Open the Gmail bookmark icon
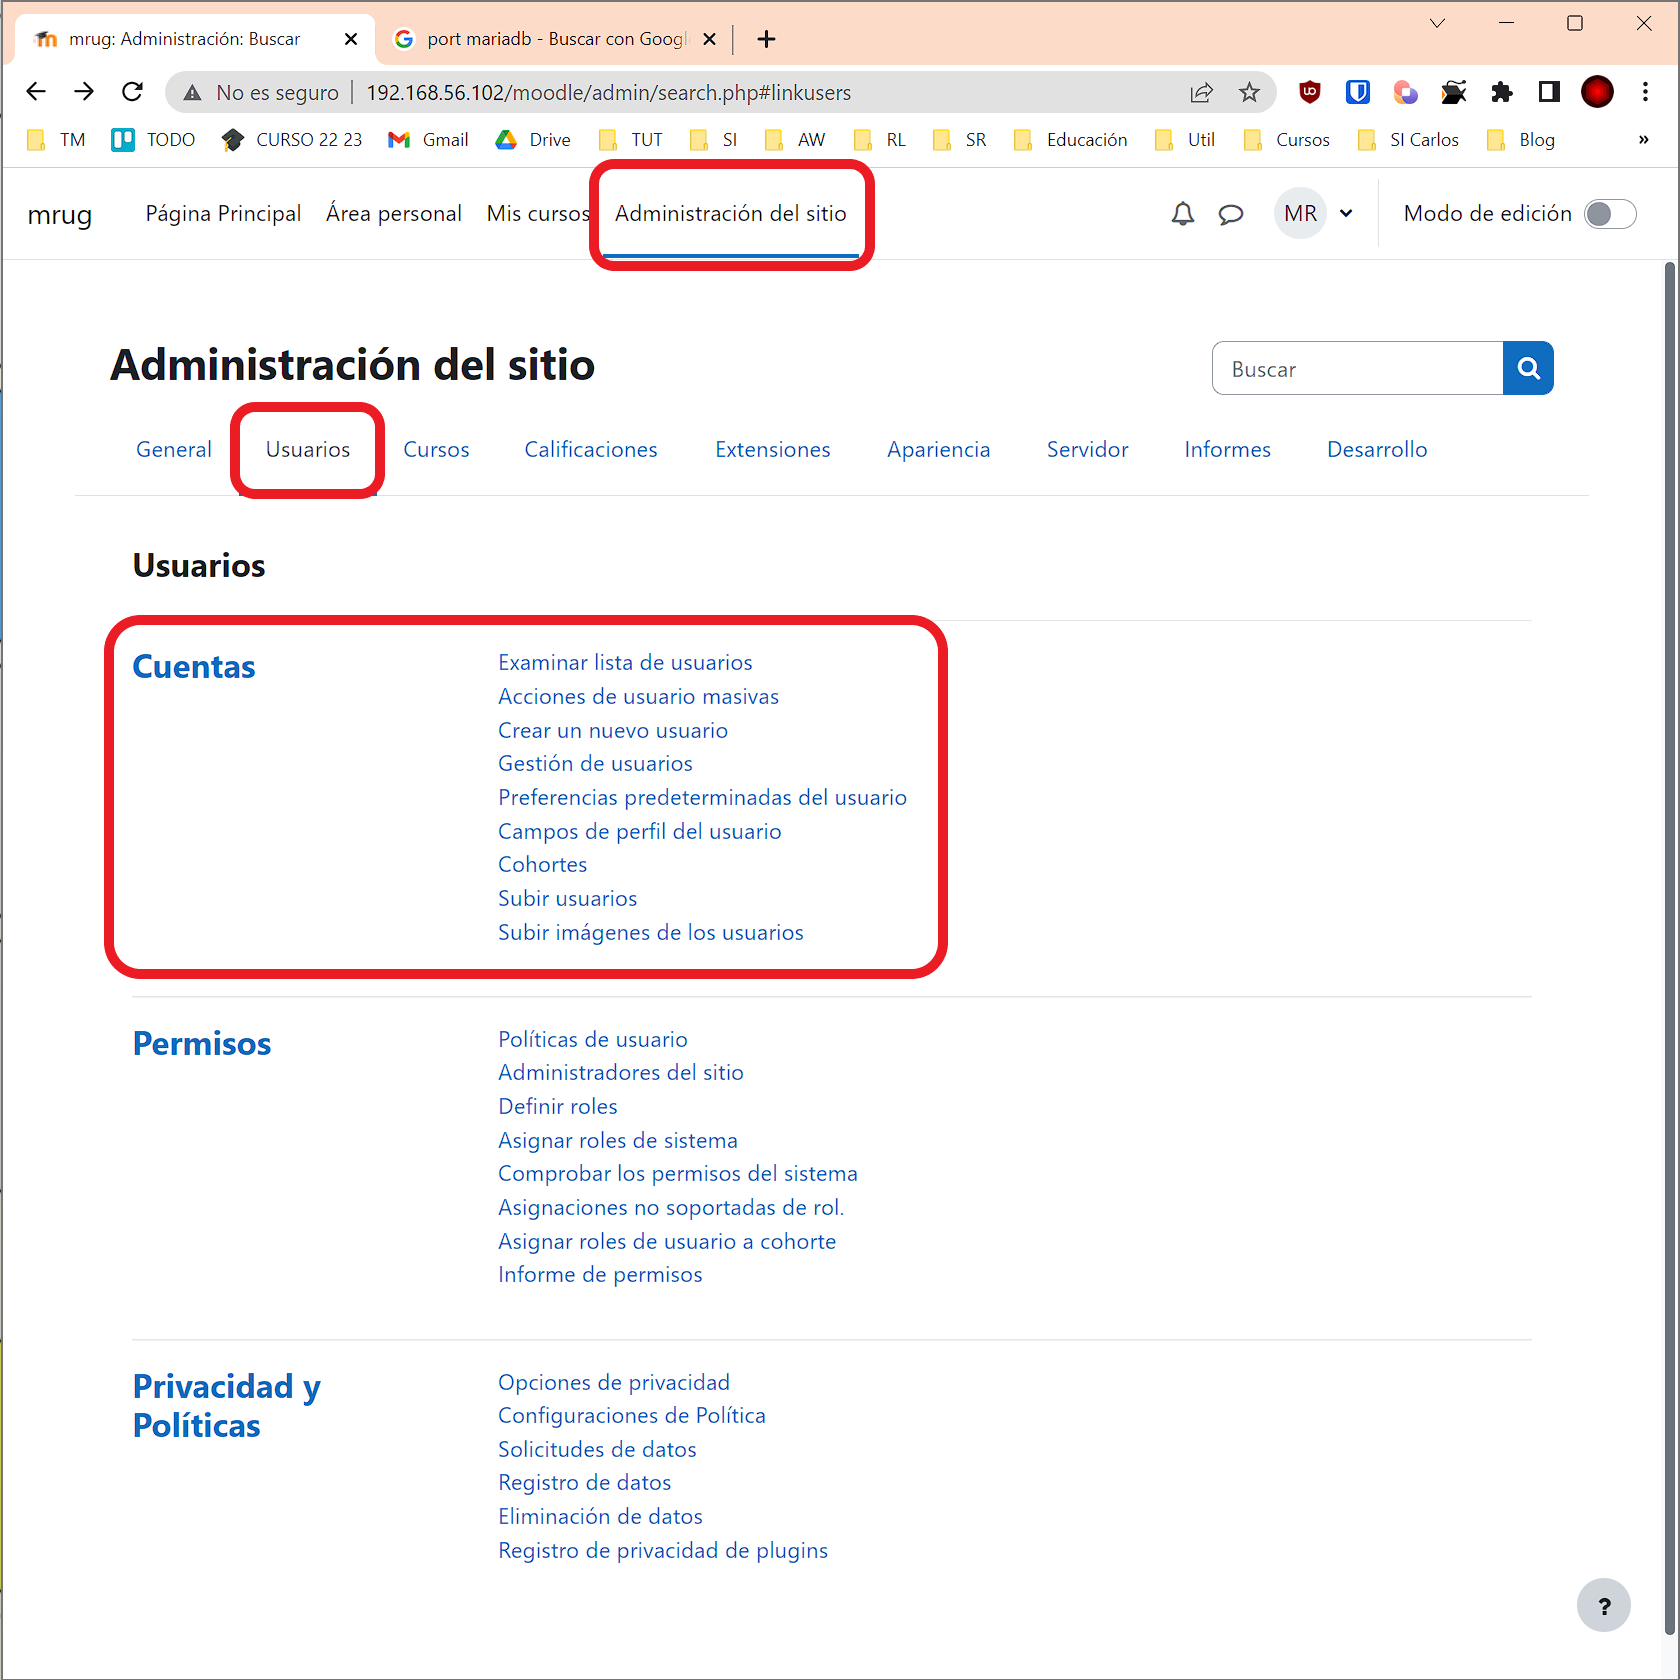 pos(398,139)
